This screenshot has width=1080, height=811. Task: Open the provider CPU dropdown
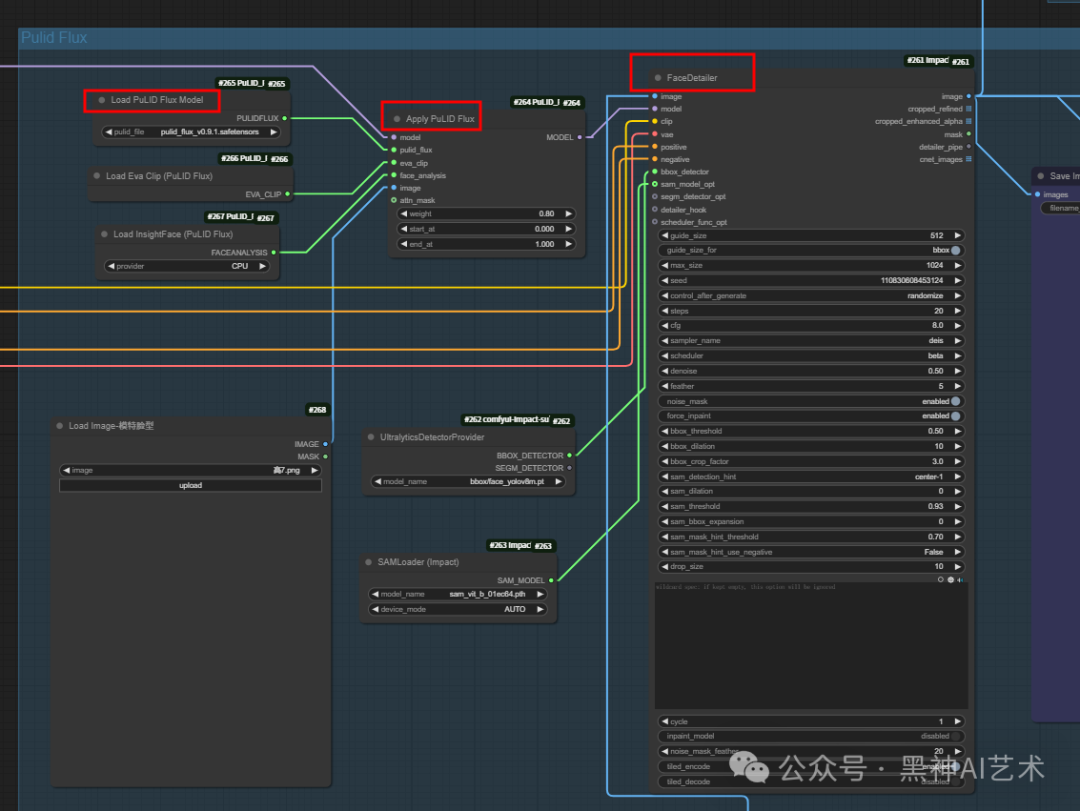(x=186, y=266)
